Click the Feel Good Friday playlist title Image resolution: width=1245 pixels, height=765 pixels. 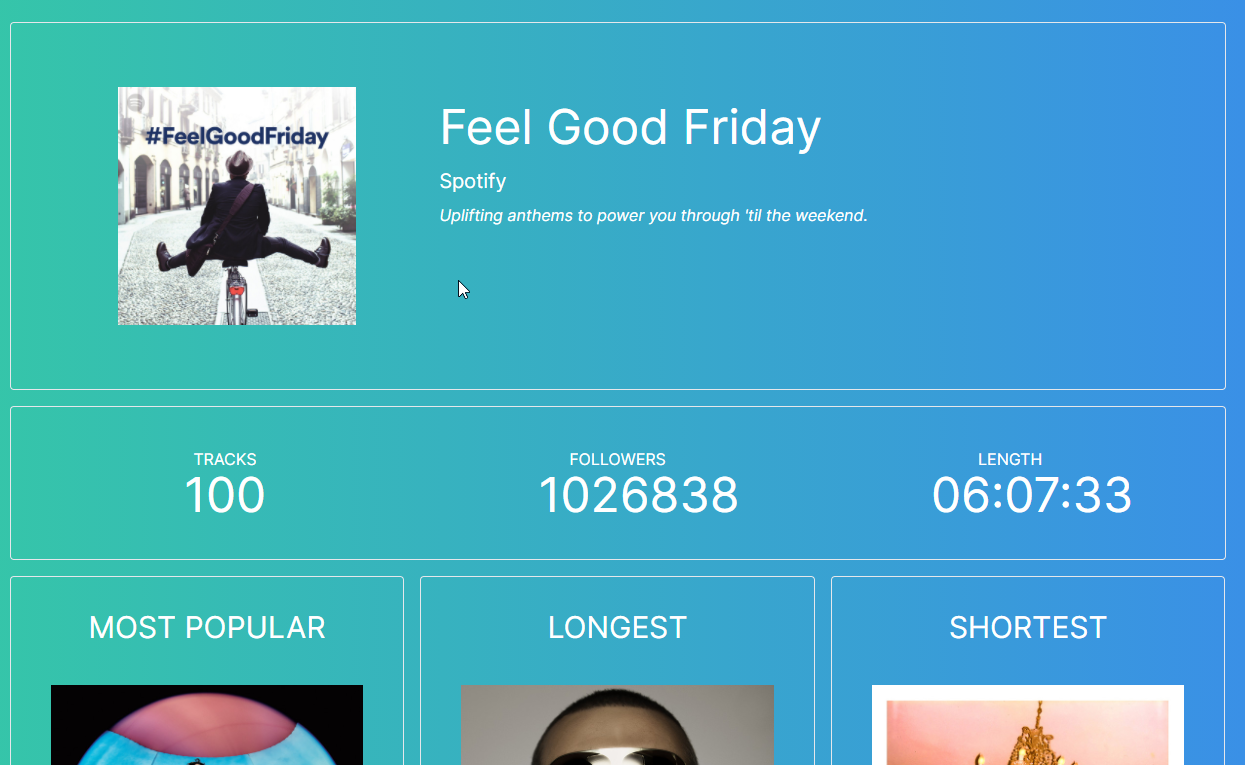[x=630, y=127]
